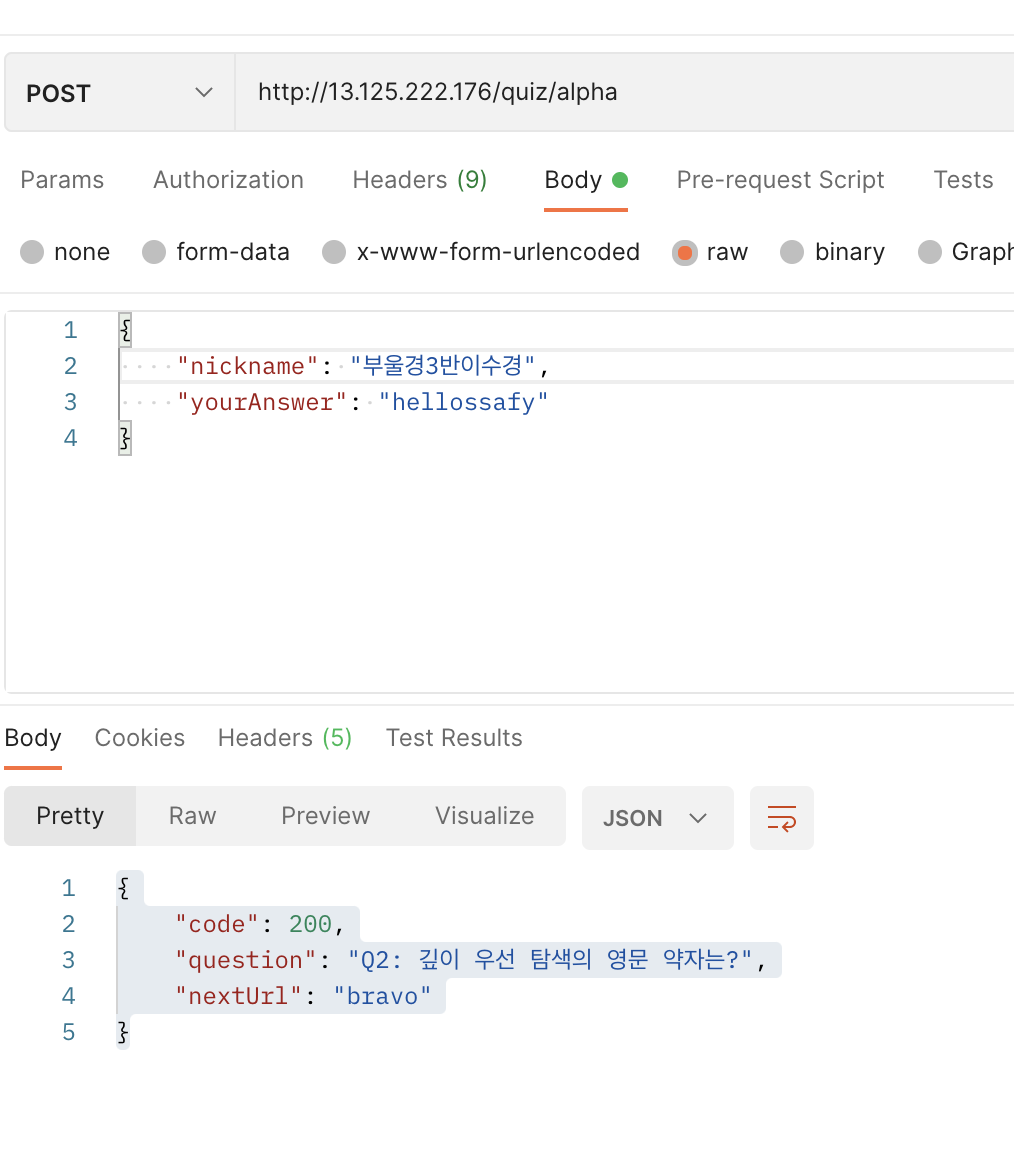Open the POST method dropdown
This screenshot has height=1176, width=1014.
(x=120, y=92)
